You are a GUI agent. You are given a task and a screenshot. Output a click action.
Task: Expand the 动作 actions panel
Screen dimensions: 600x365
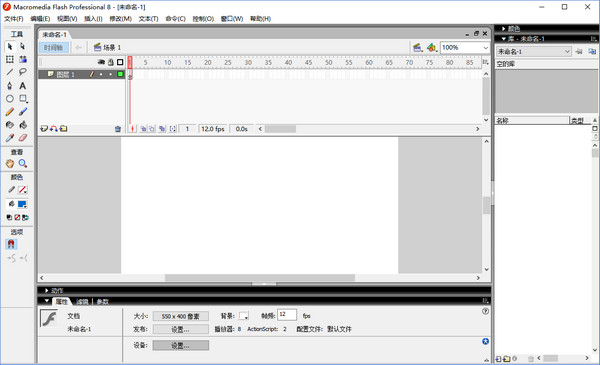pyautogui.click(x=46, y=290)
